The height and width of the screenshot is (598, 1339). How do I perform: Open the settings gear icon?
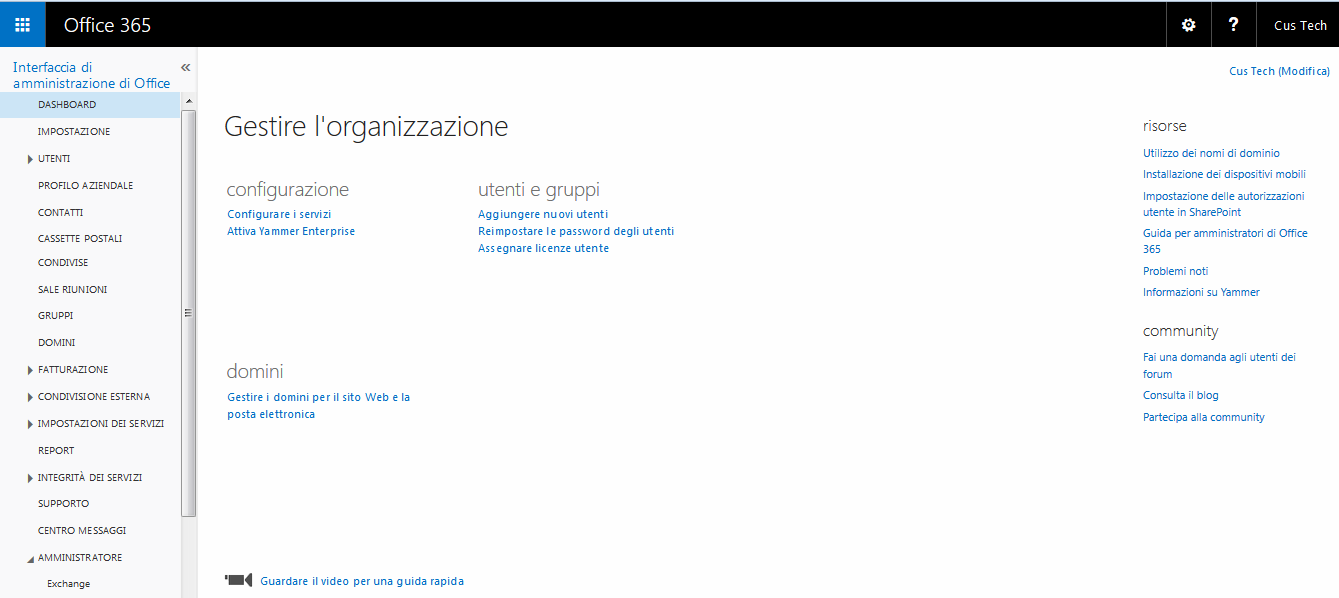coord(1188,25)
